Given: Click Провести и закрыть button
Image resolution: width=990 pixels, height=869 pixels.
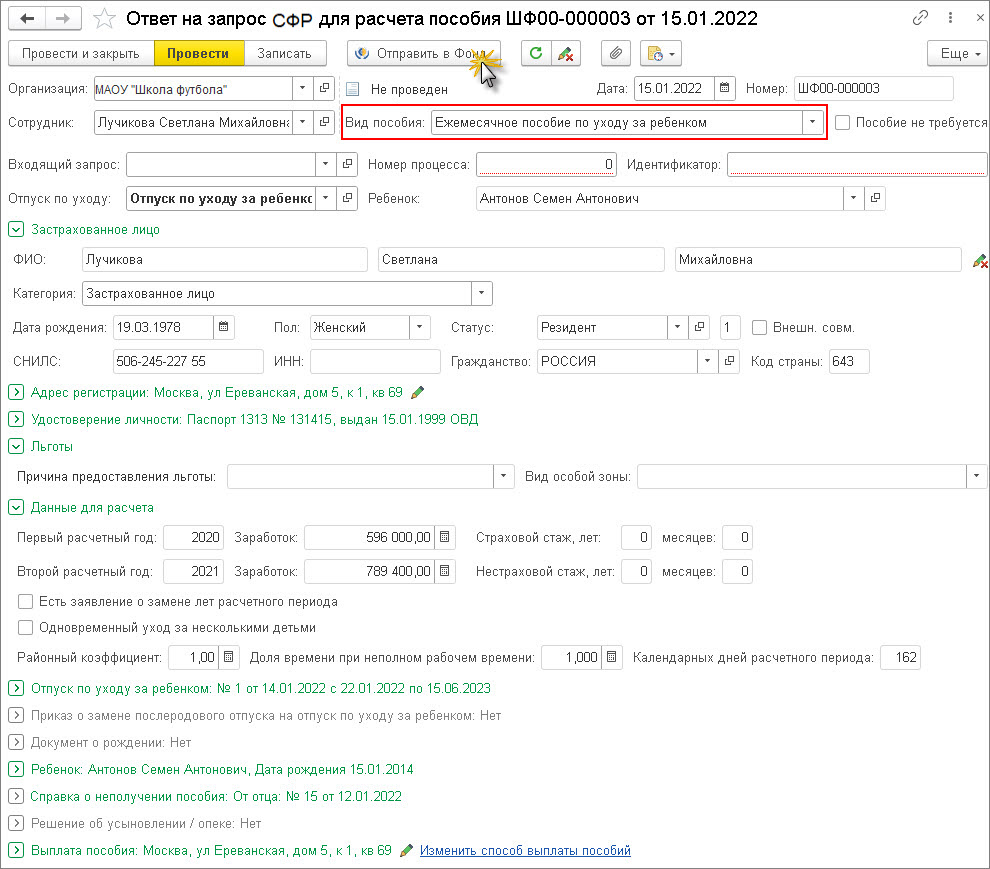Looking at the screenshot, I should 81,53.
